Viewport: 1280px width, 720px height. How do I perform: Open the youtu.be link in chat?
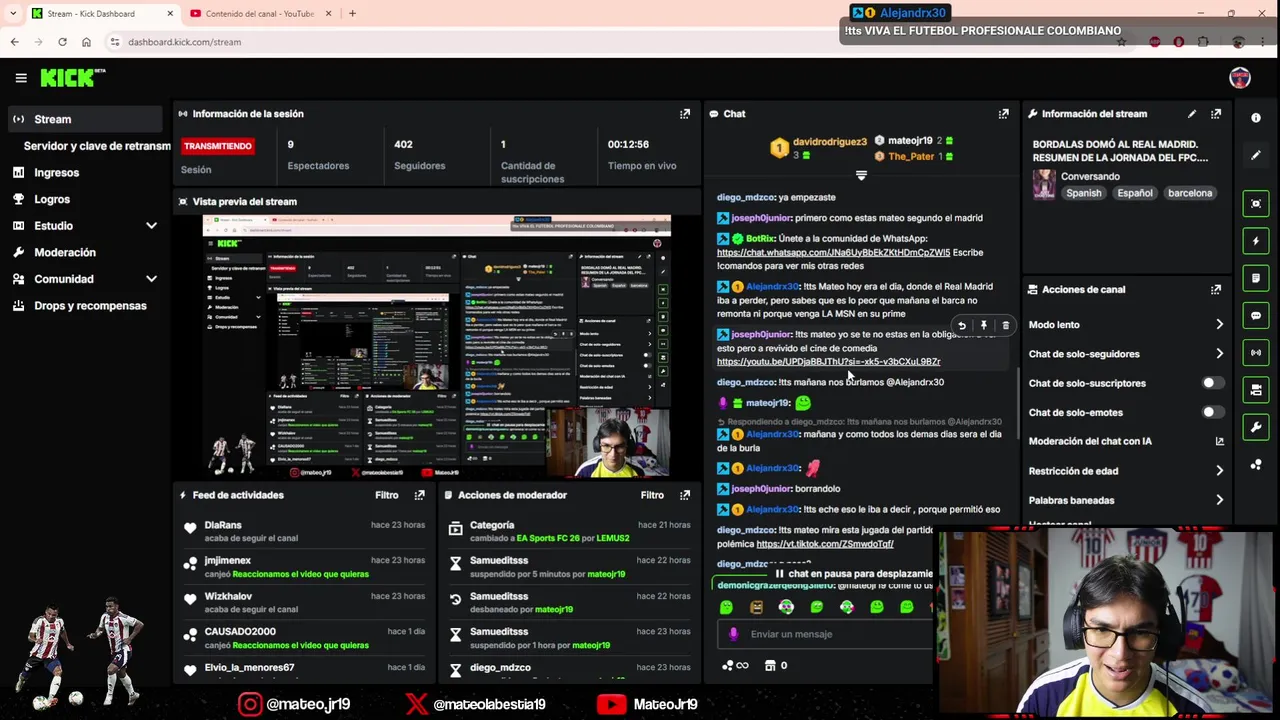point(828,362)
